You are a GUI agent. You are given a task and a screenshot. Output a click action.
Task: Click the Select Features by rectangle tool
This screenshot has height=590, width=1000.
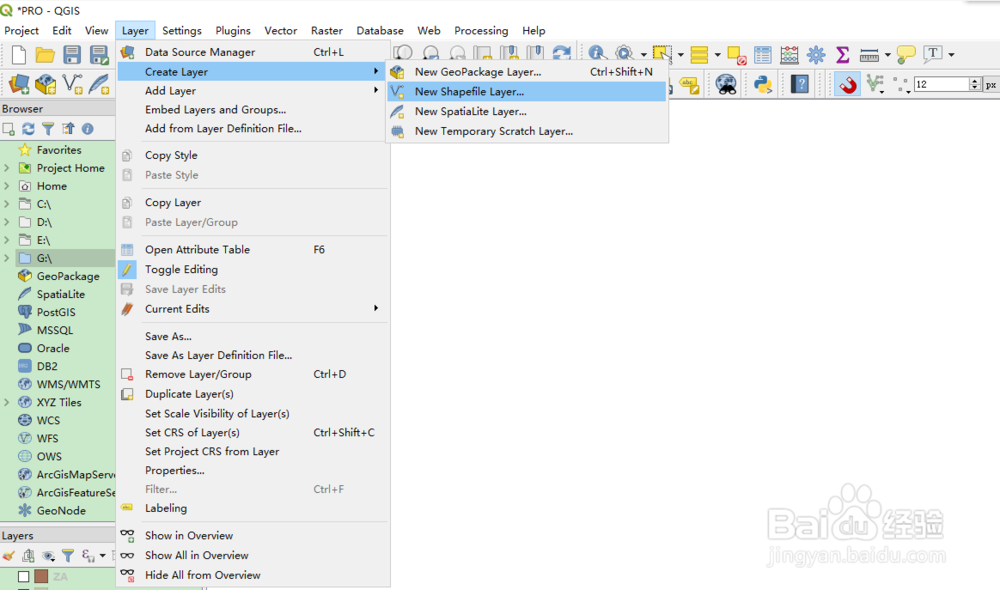click(x=662, y=54)
